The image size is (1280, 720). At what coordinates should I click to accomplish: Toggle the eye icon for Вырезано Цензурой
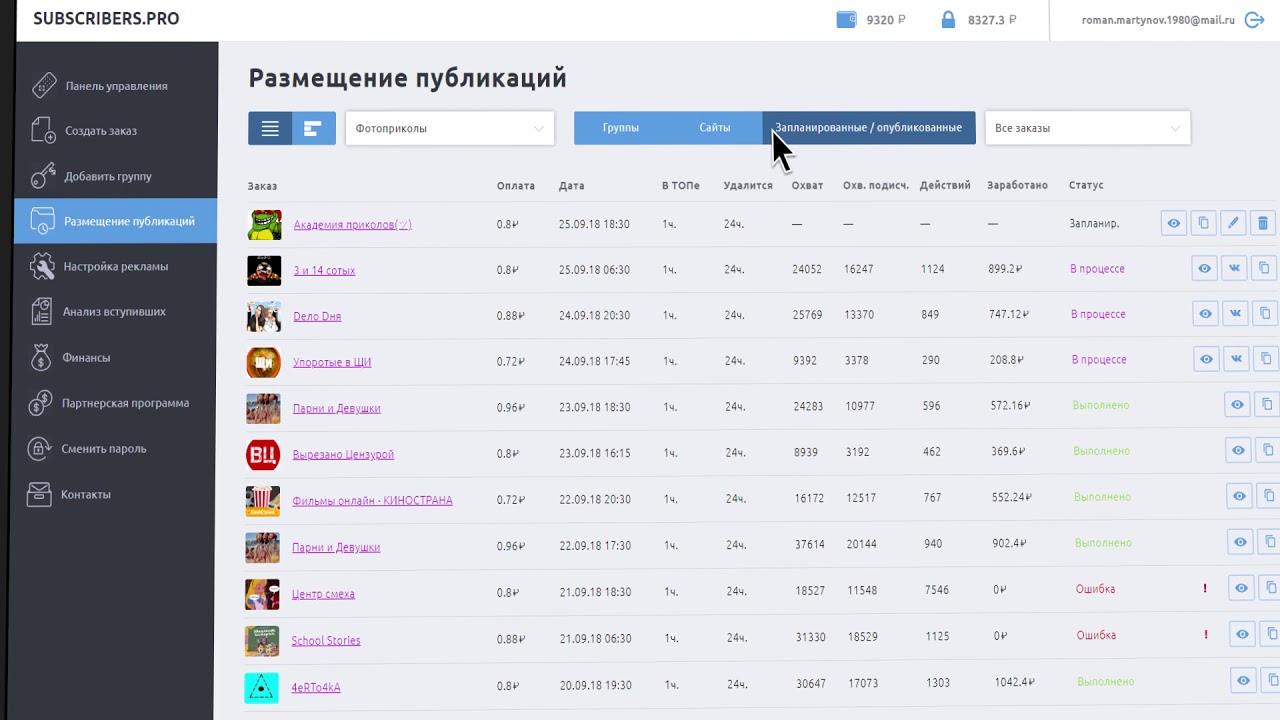[1238, 450]
